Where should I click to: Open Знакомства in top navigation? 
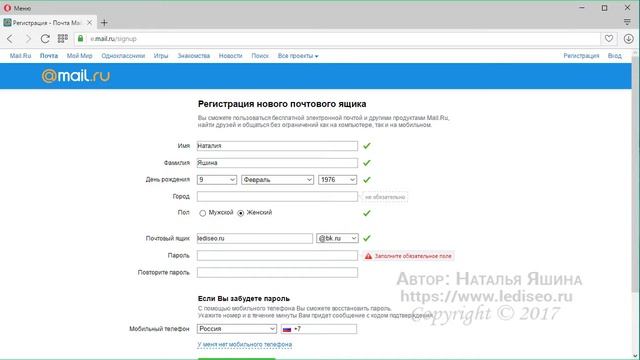click(x=193, y=56)
